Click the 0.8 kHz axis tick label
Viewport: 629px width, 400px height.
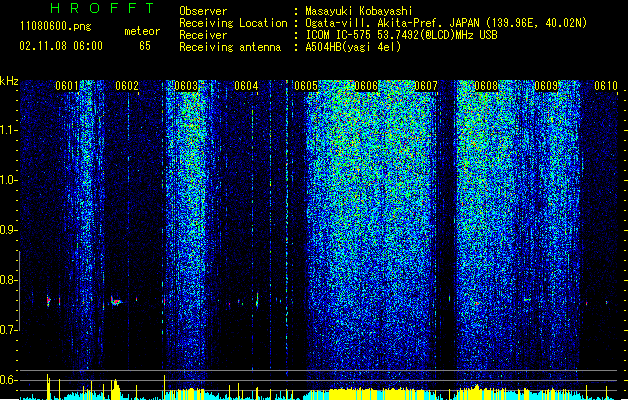pyautogui.click(x=9, y=280)
